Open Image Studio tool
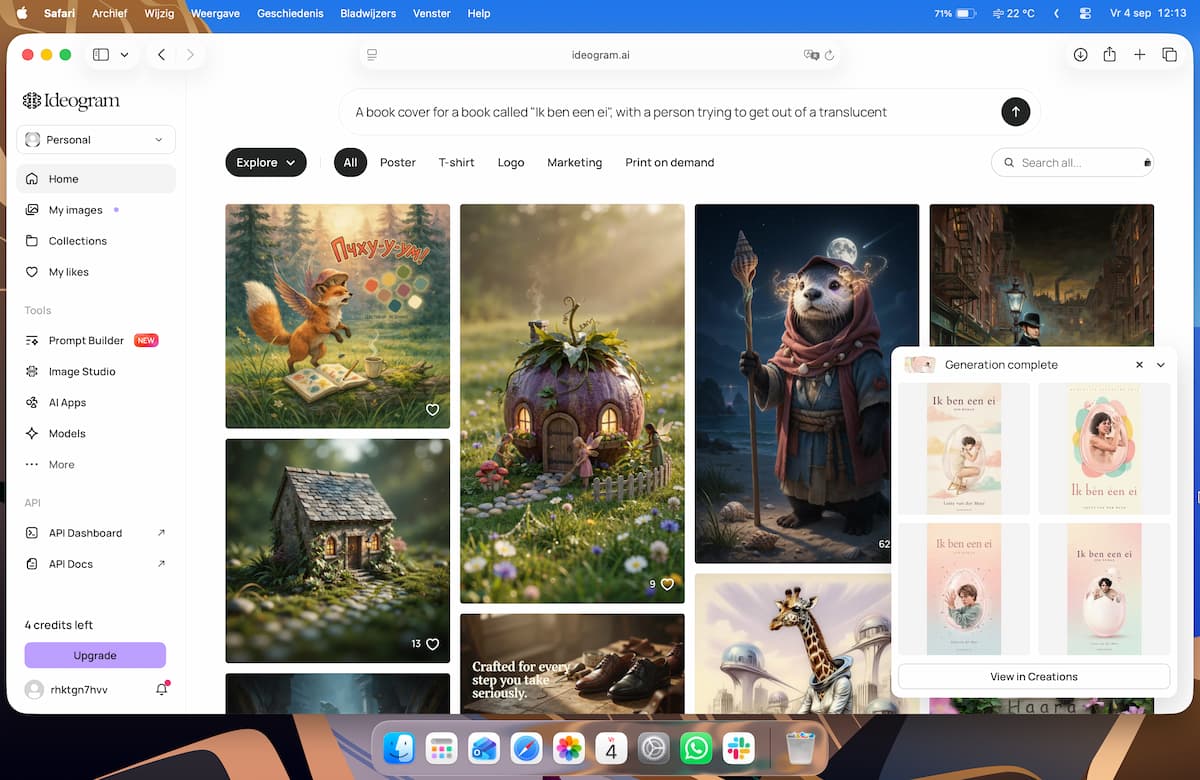 (96, 371)
